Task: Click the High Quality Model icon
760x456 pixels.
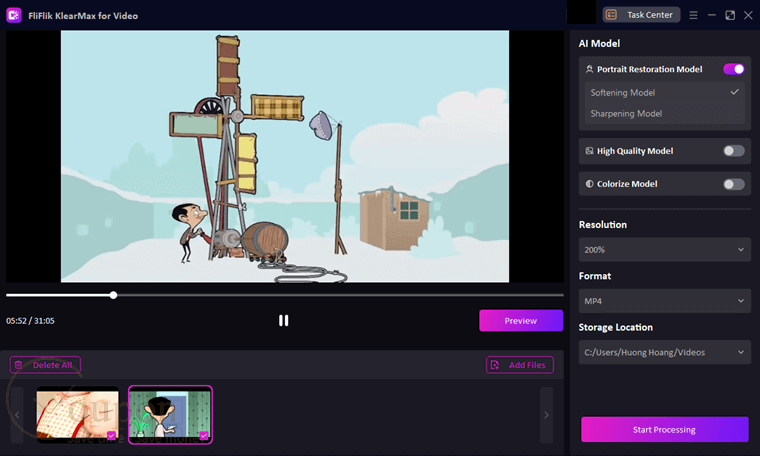Action: pyautogui.click(x=589, y=151)
